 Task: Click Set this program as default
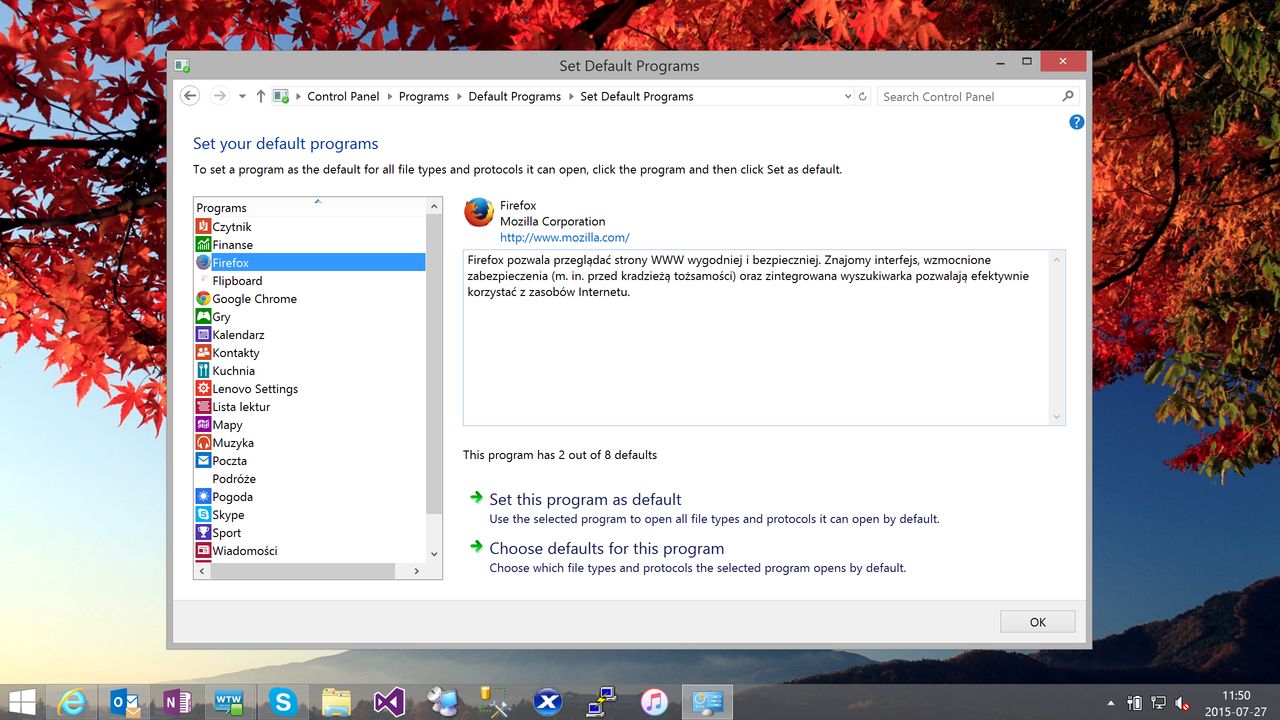[585, 499]
